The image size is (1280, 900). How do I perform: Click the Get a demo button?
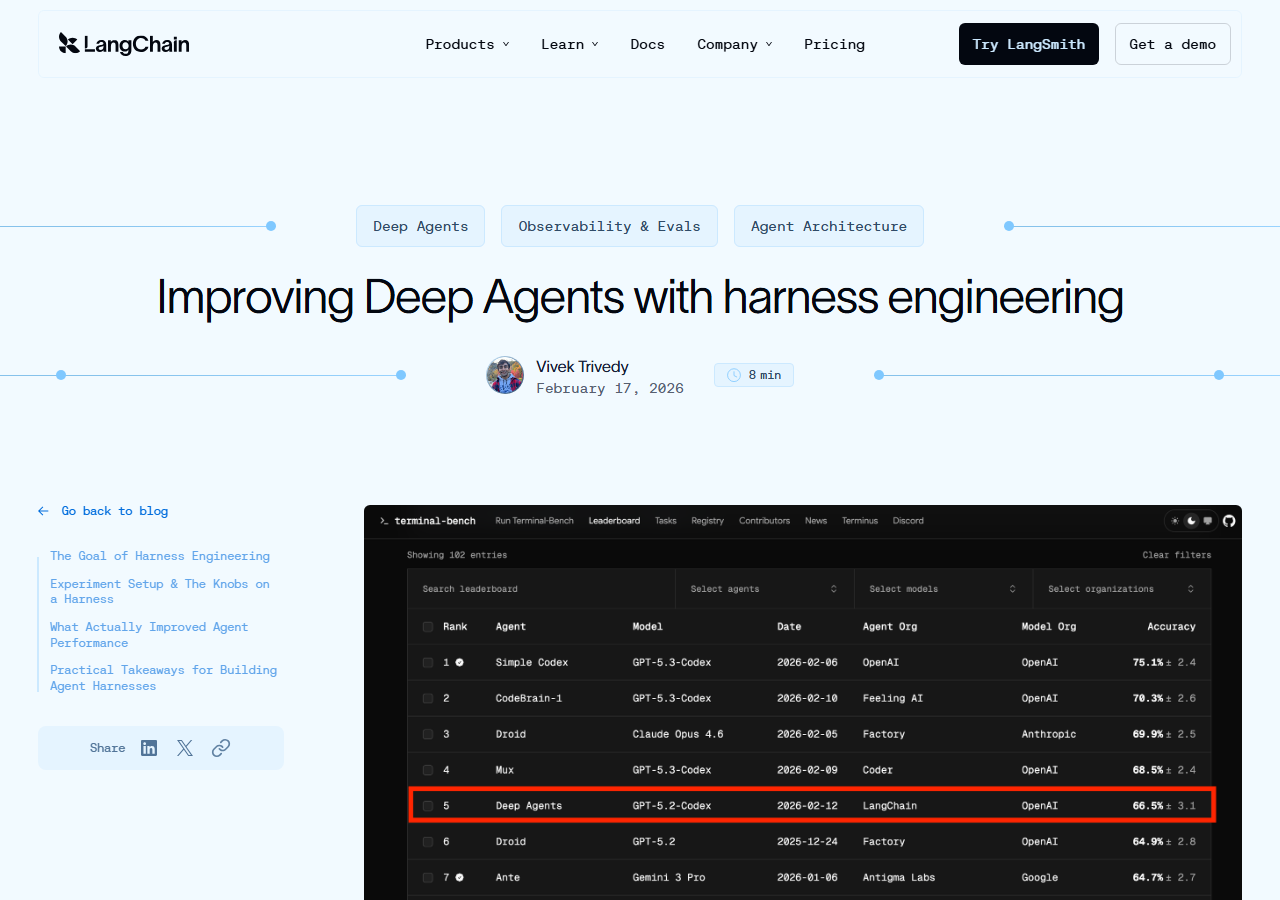tap(1173, 44)
